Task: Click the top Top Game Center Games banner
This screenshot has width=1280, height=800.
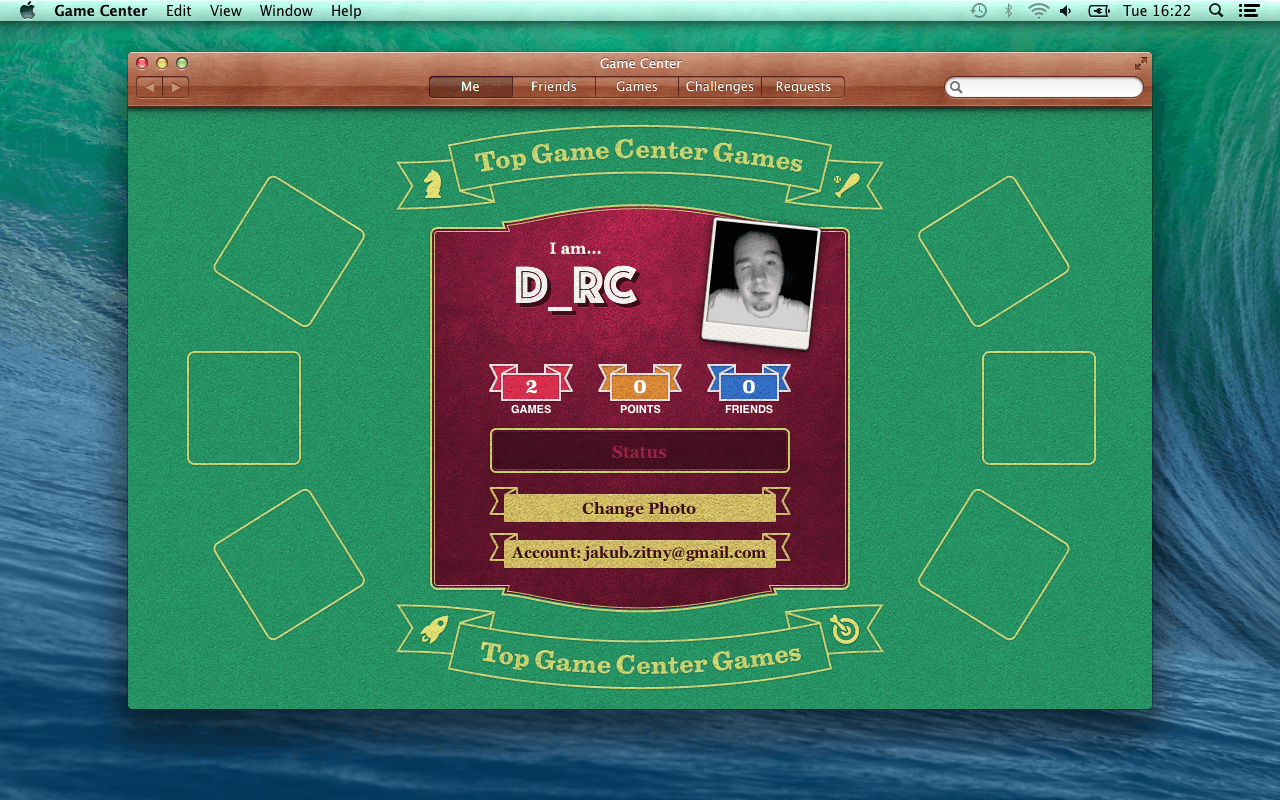Action: click(640, 166)
